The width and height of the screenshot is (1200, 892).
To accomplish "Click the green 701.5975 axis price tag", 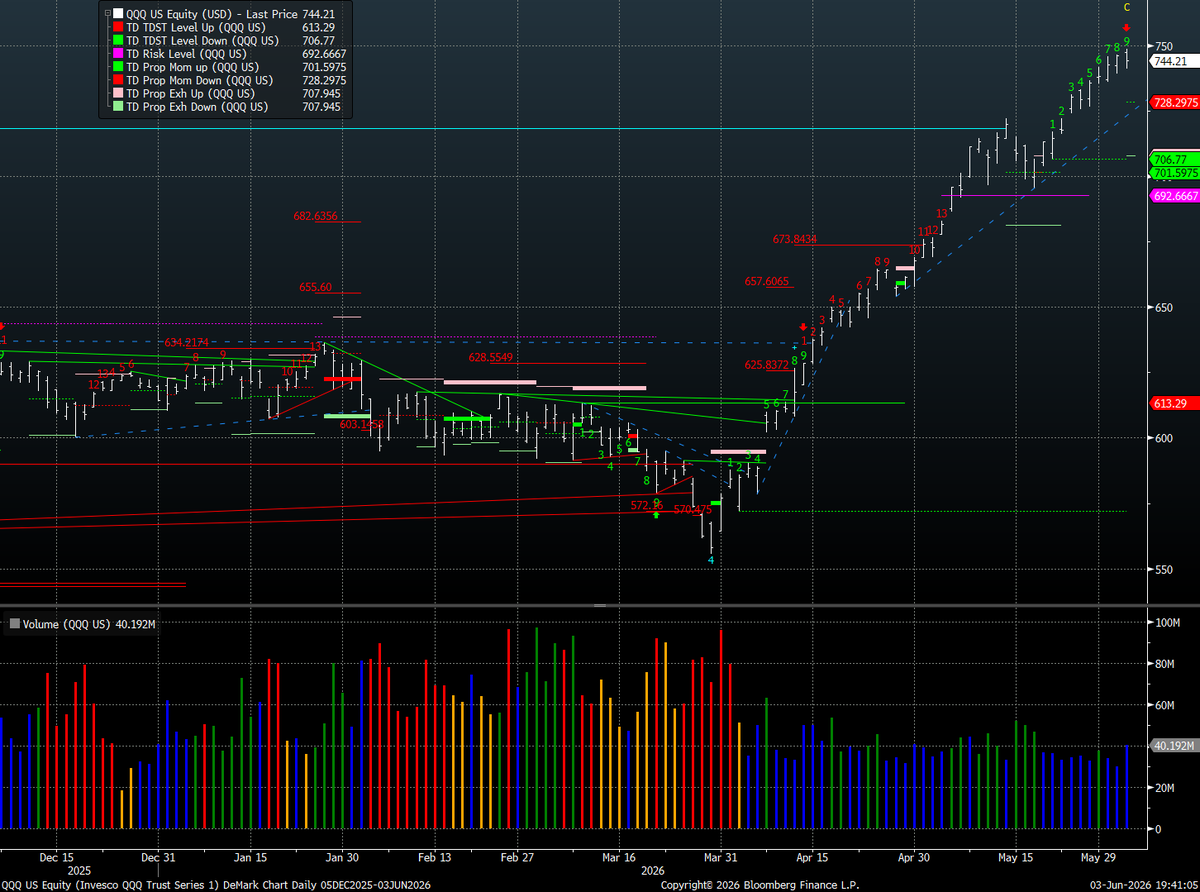I will point(1174,172).
